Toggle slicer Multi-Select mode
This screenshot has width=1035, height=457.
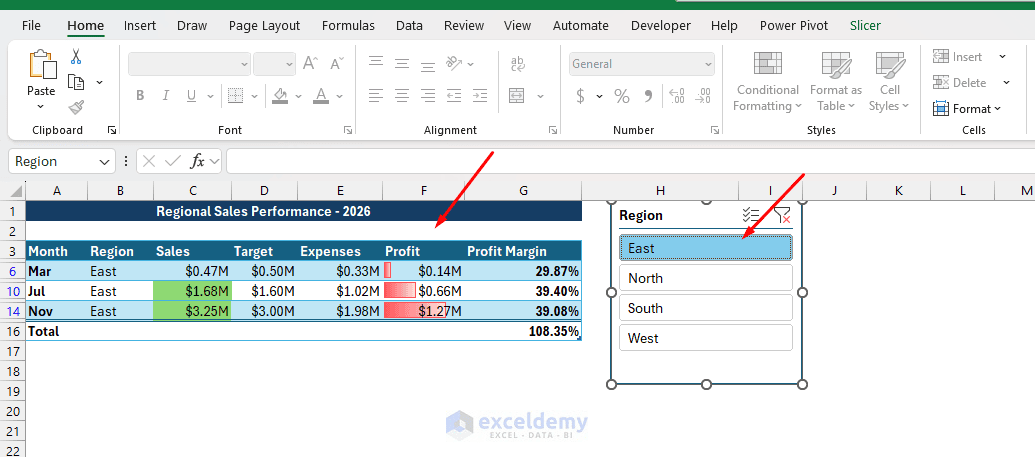[x=751, y=215]
